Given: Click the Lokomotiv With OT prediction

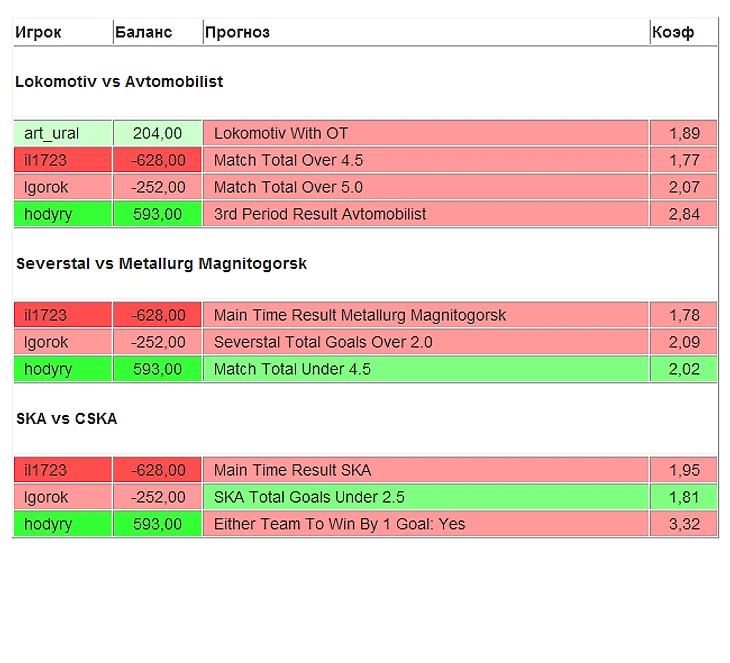Looking at the screenshot, I should [281, 133].
